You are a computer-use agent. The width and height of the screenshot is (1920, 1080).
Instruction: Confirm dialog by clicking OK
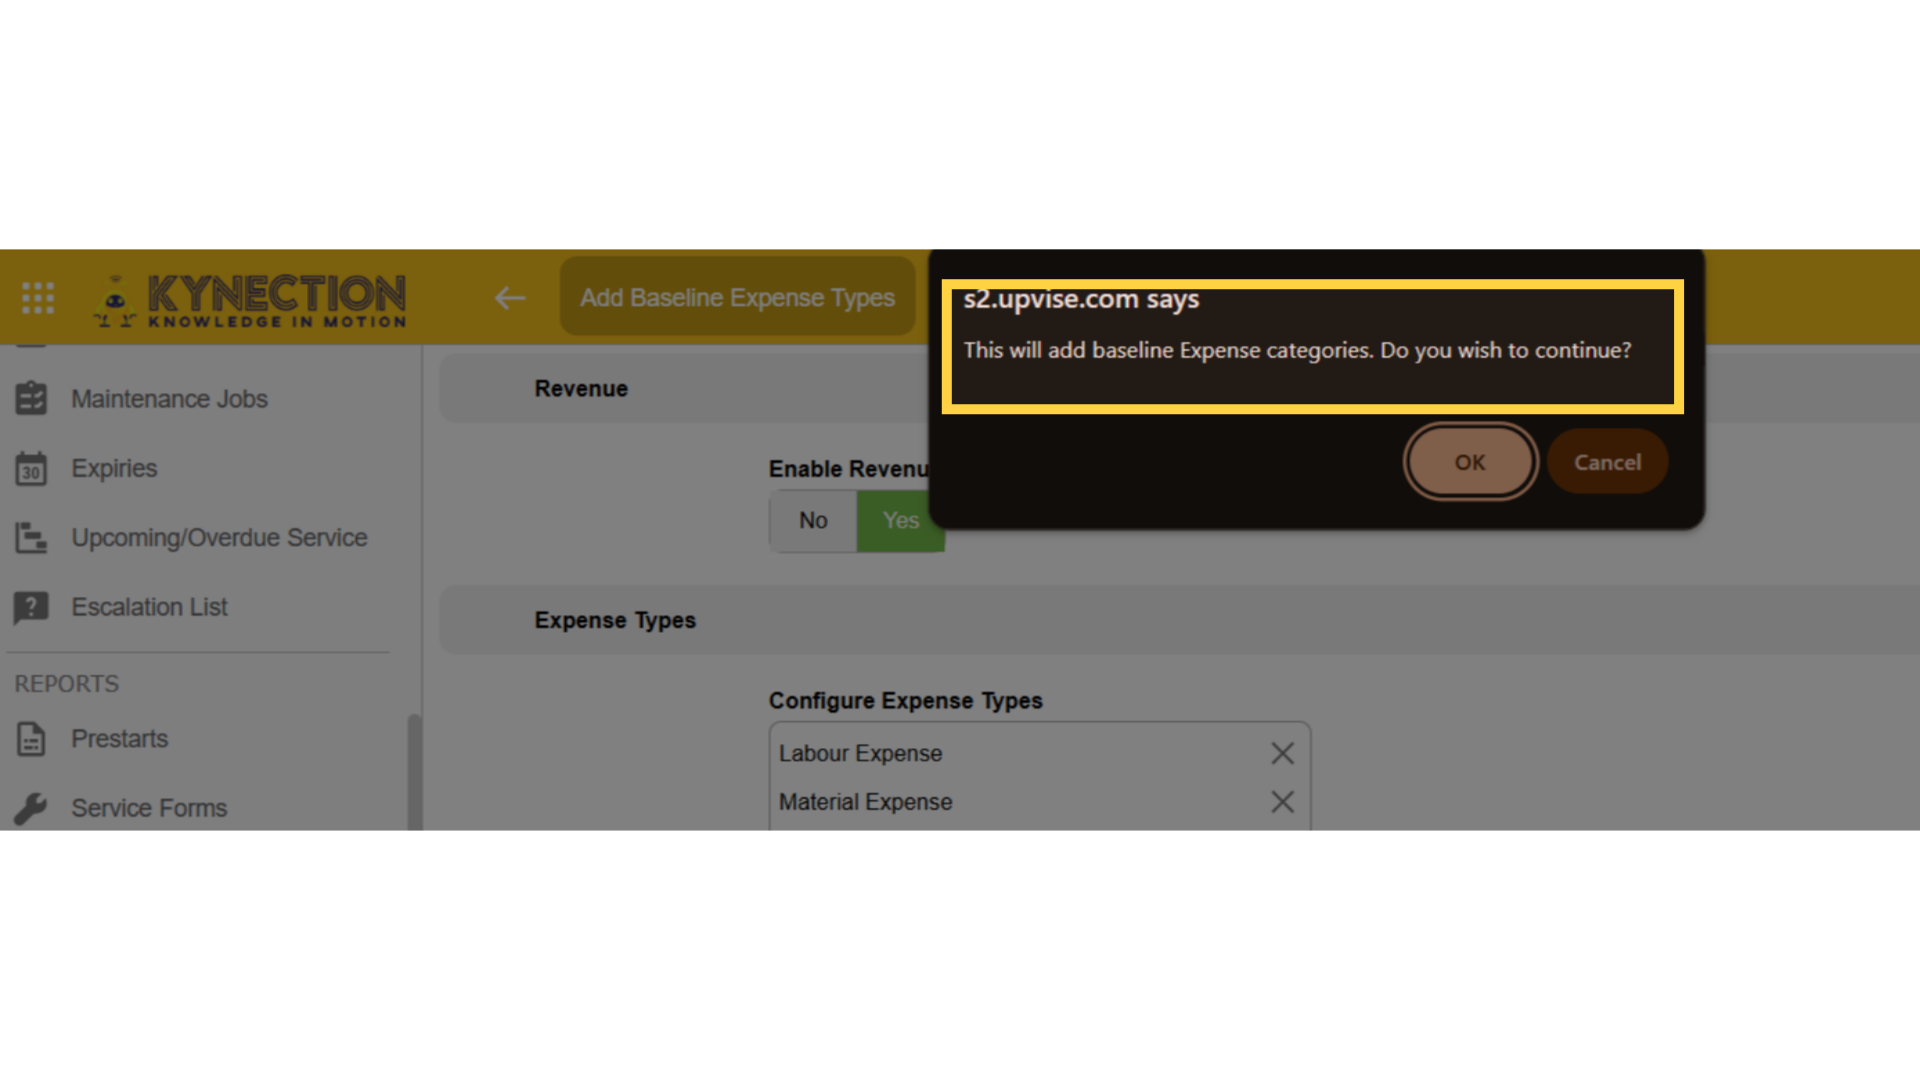1470,462
